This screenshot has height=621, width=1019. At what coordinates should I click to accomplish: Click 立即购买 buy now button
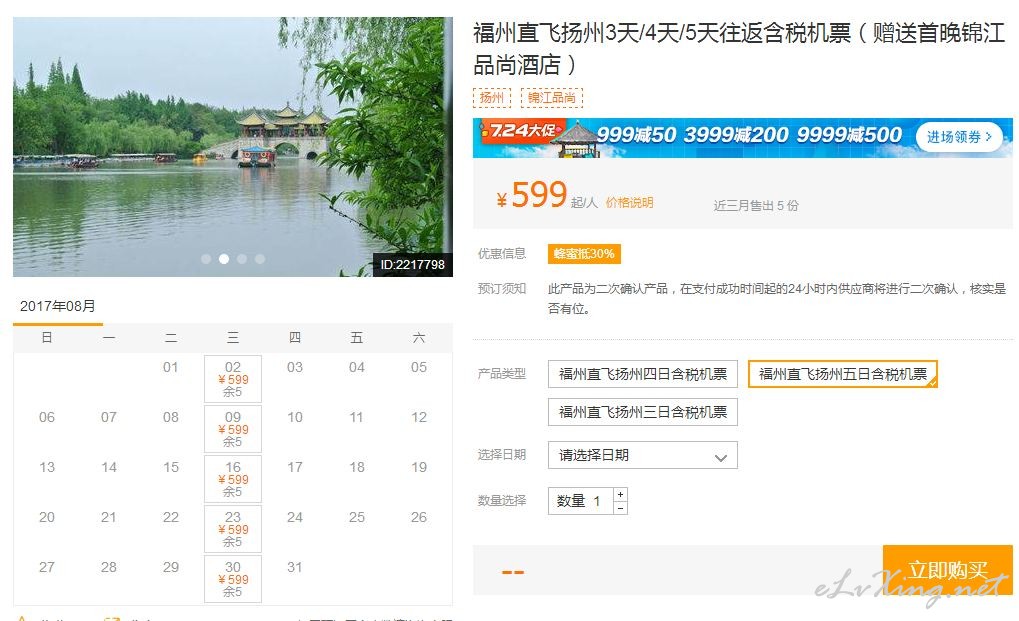pyautogui.click(x=948, y=570)
